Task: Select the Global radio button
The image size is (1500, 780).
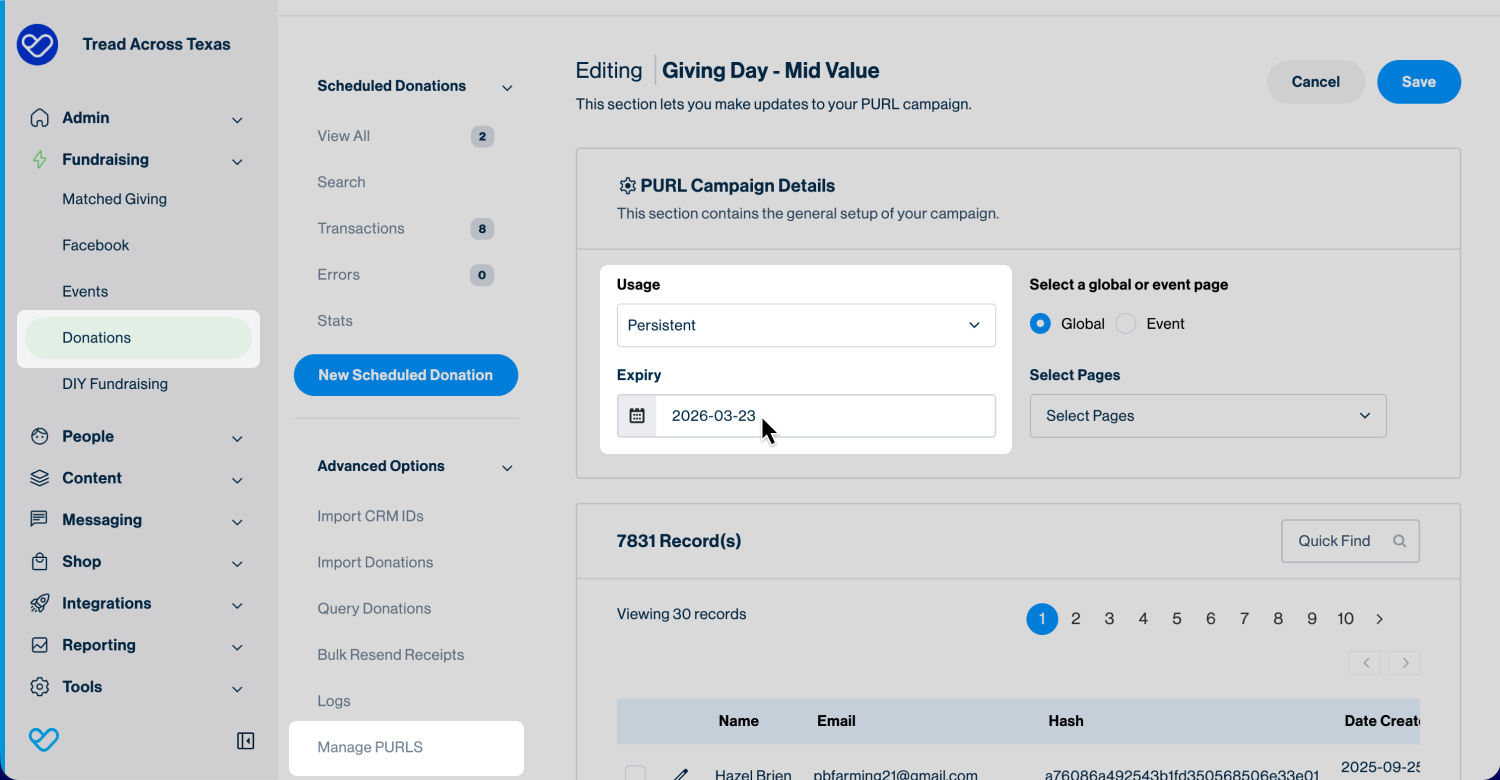Action: [1040, 324]
